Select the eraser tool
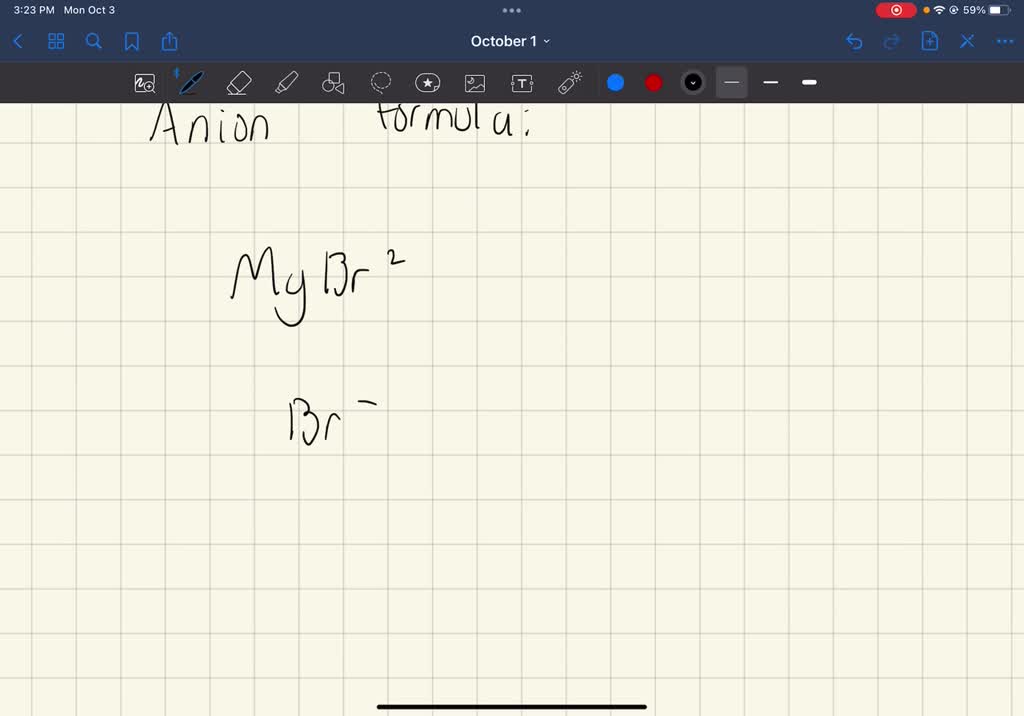 pos(239,82)
